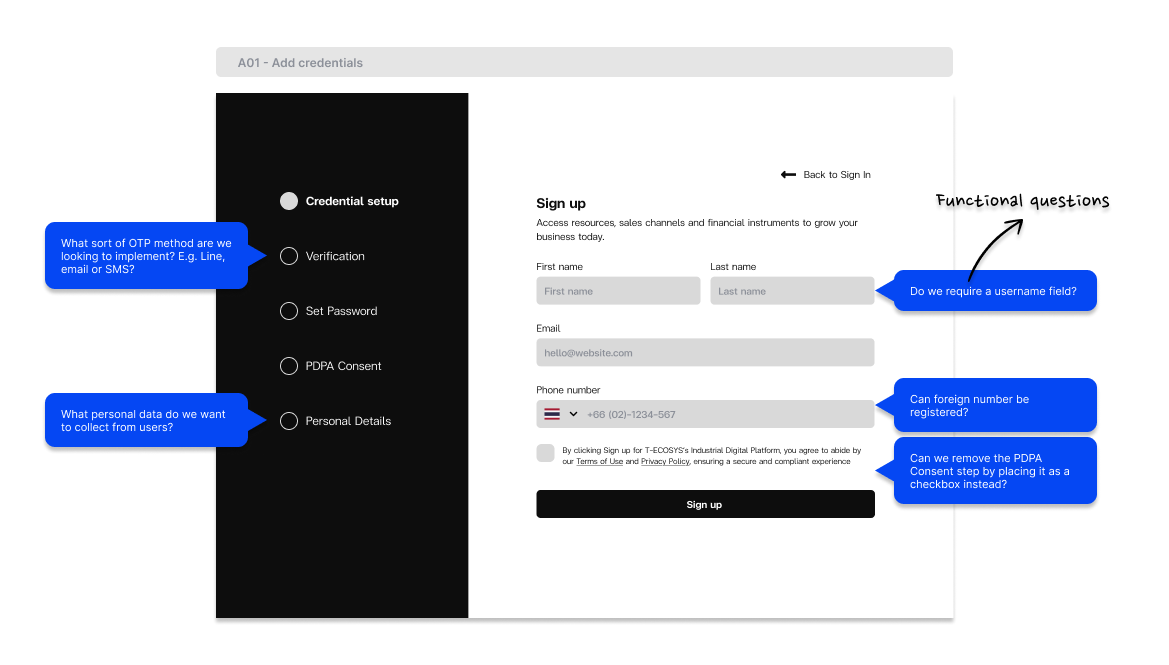This screenshot has width=1169, height=665.
Task: Open the Terms of Use link
Action: coord(599,462)
